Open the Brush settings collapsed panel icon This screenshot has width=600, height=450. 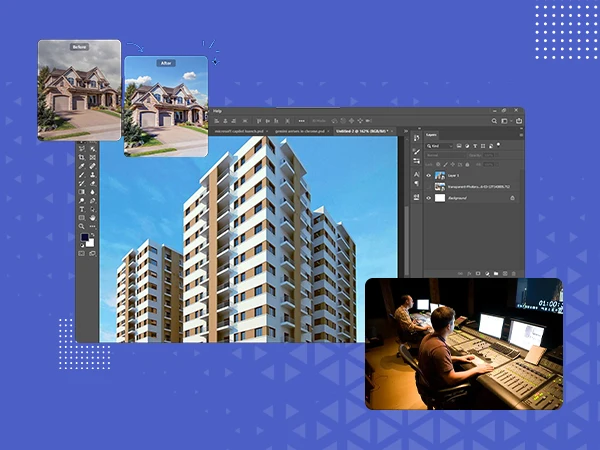point(416,152)
